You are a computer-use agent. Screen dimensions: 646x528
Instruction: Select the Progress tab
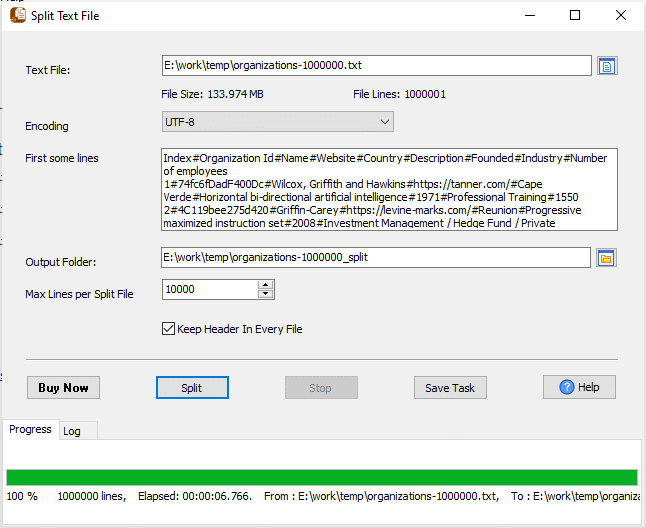pos(30,429)
